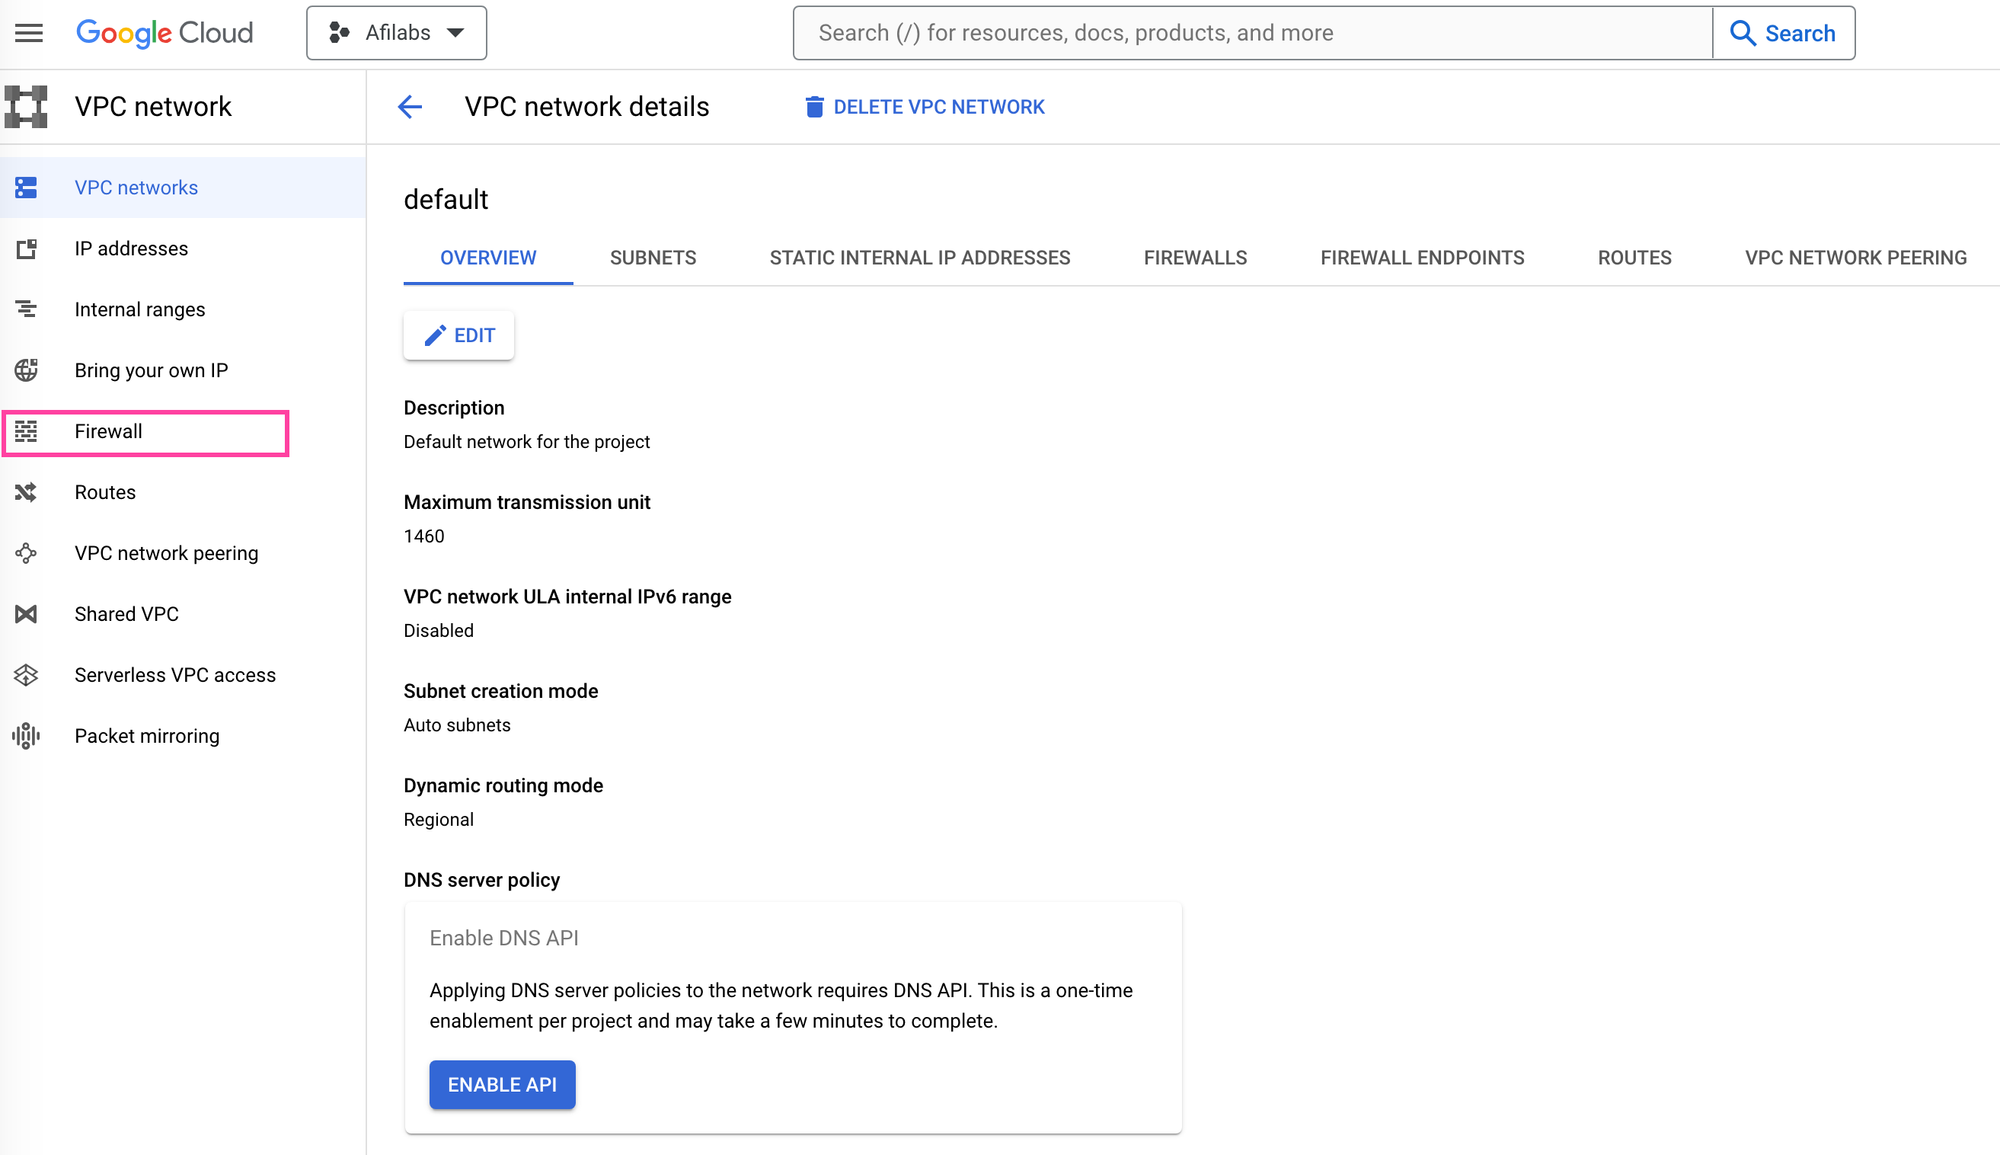Click the Internal ranges icon
Screen dimensions: 2000x1155
pyautogui.click(x=26, y=309)
